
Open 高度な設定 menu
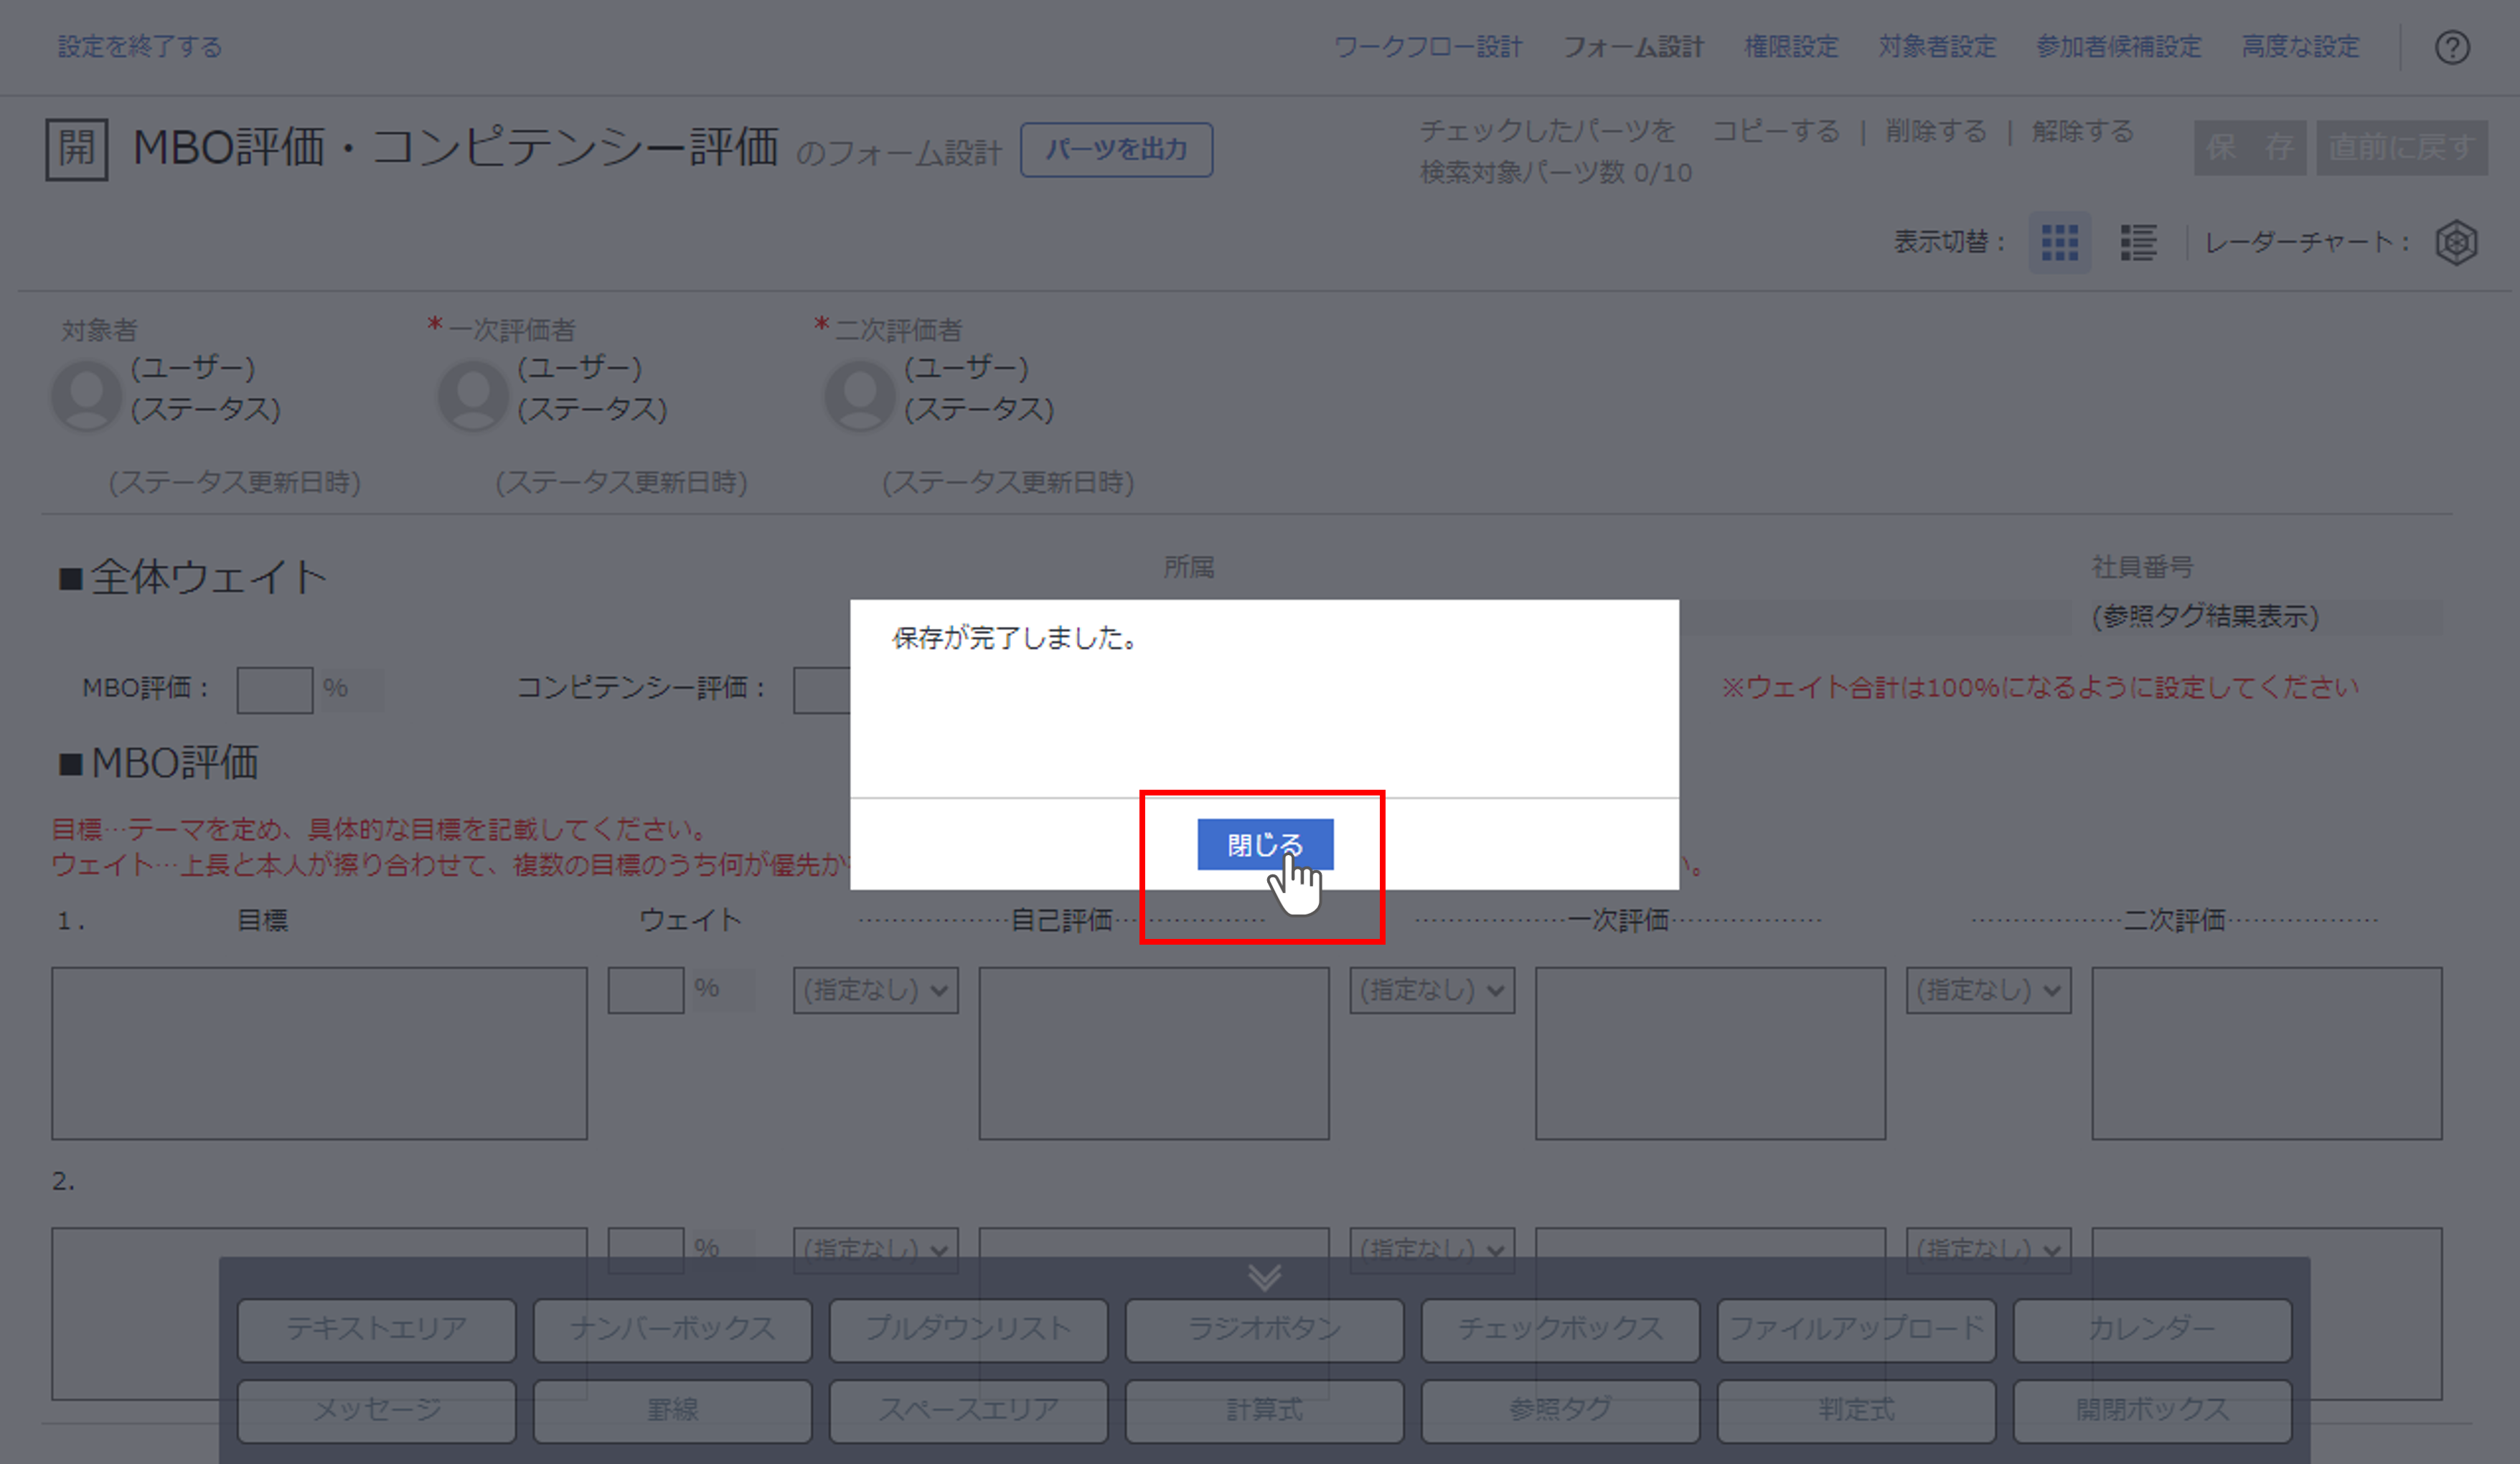2300,46
